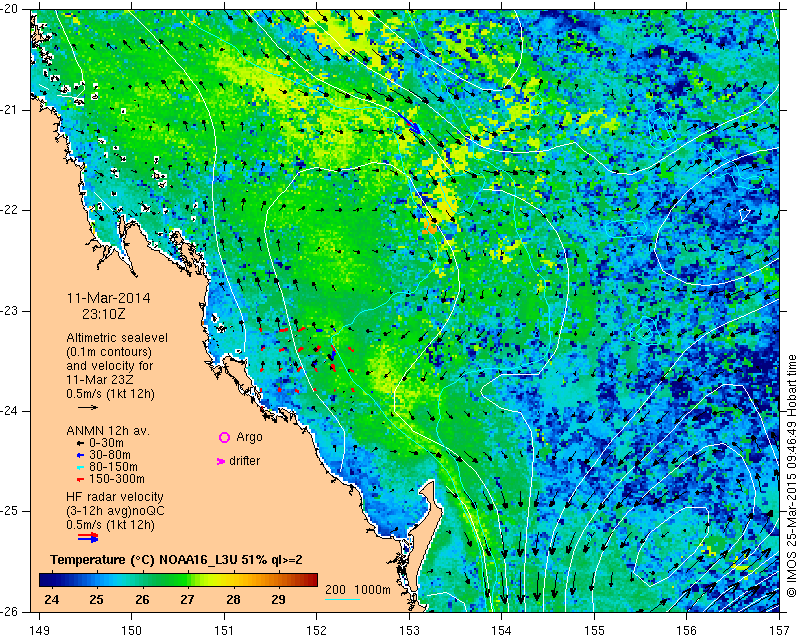This screenshot has height=640, width=800.
Task: Click the latitude axis label -24
Action: [x=11, y=411]
